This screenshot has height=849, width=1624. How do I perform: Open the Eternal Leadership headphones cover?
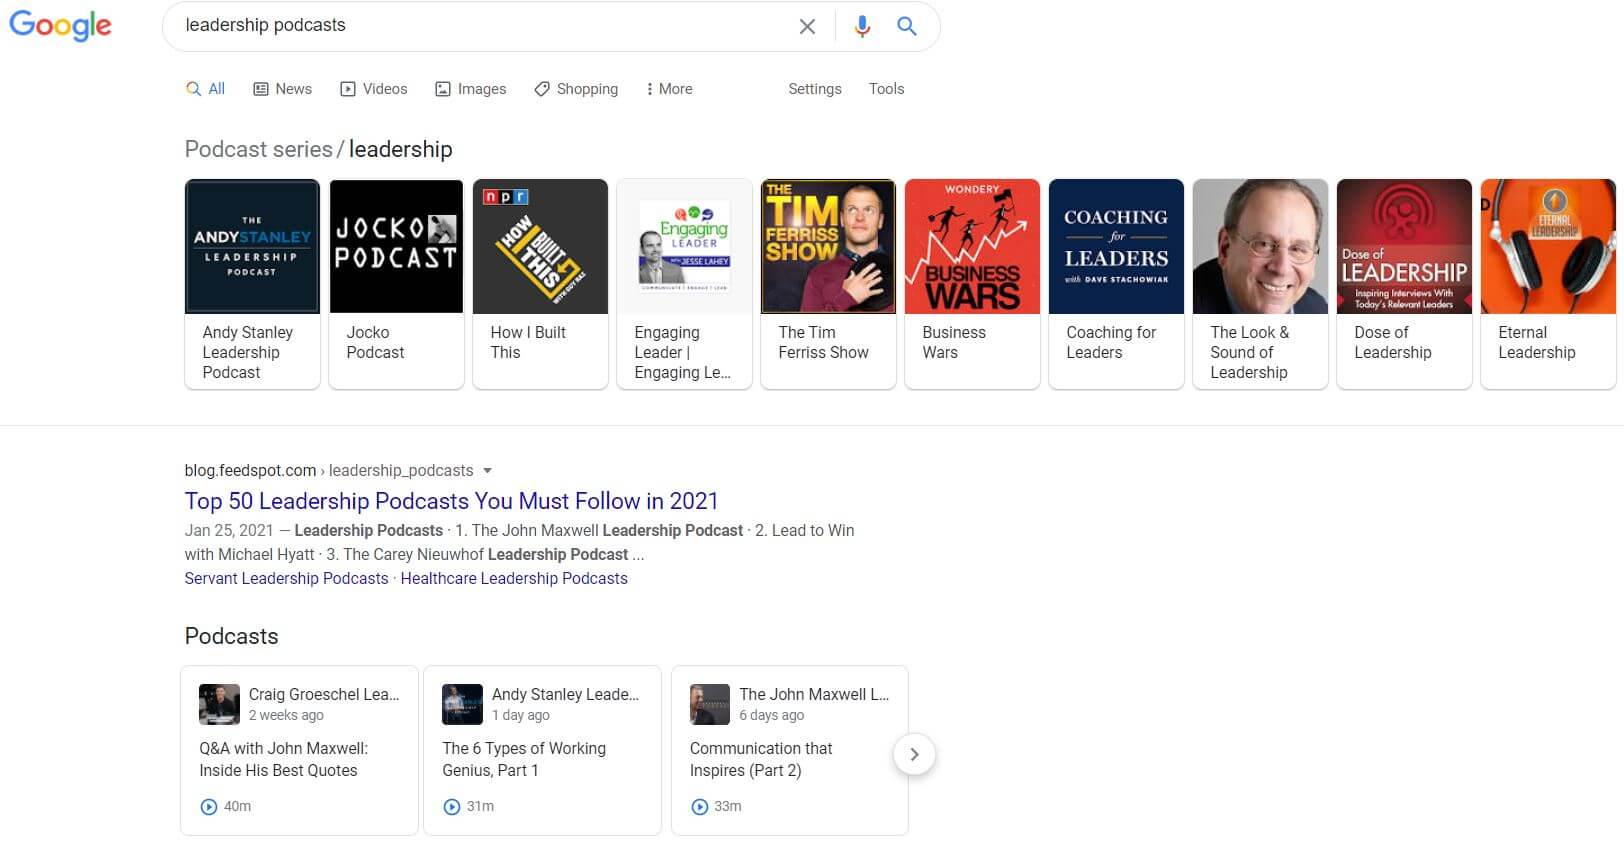(1548, 246)
